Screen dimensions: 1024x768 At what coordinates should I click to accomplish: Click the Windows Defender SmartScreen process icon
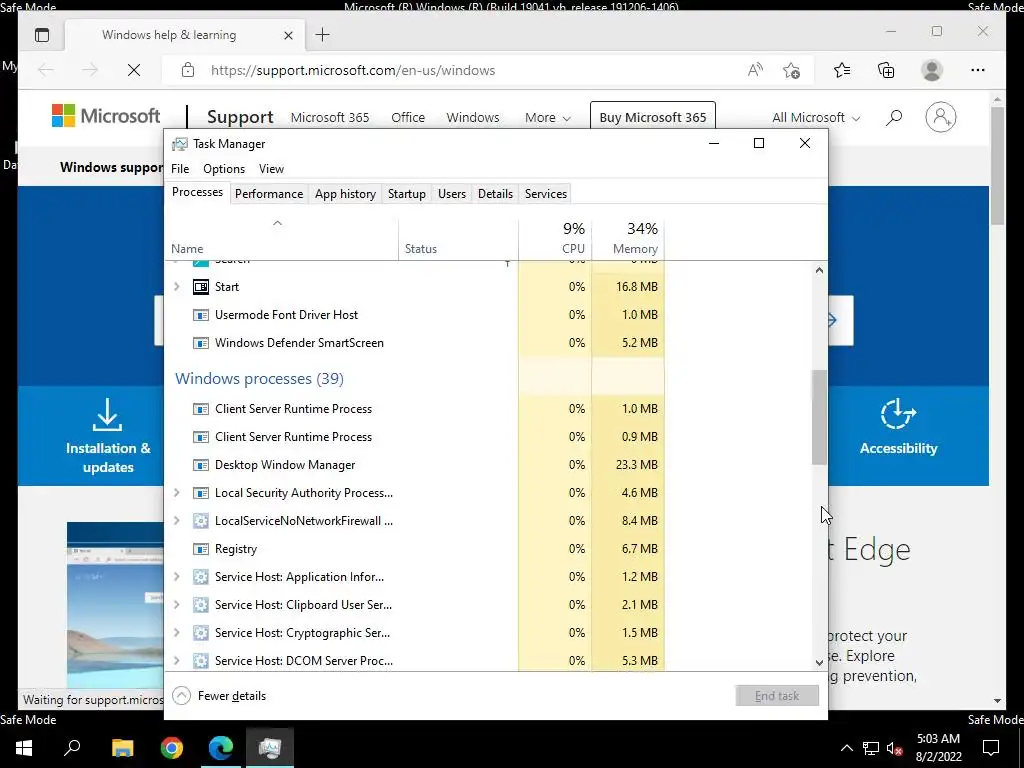200,343
